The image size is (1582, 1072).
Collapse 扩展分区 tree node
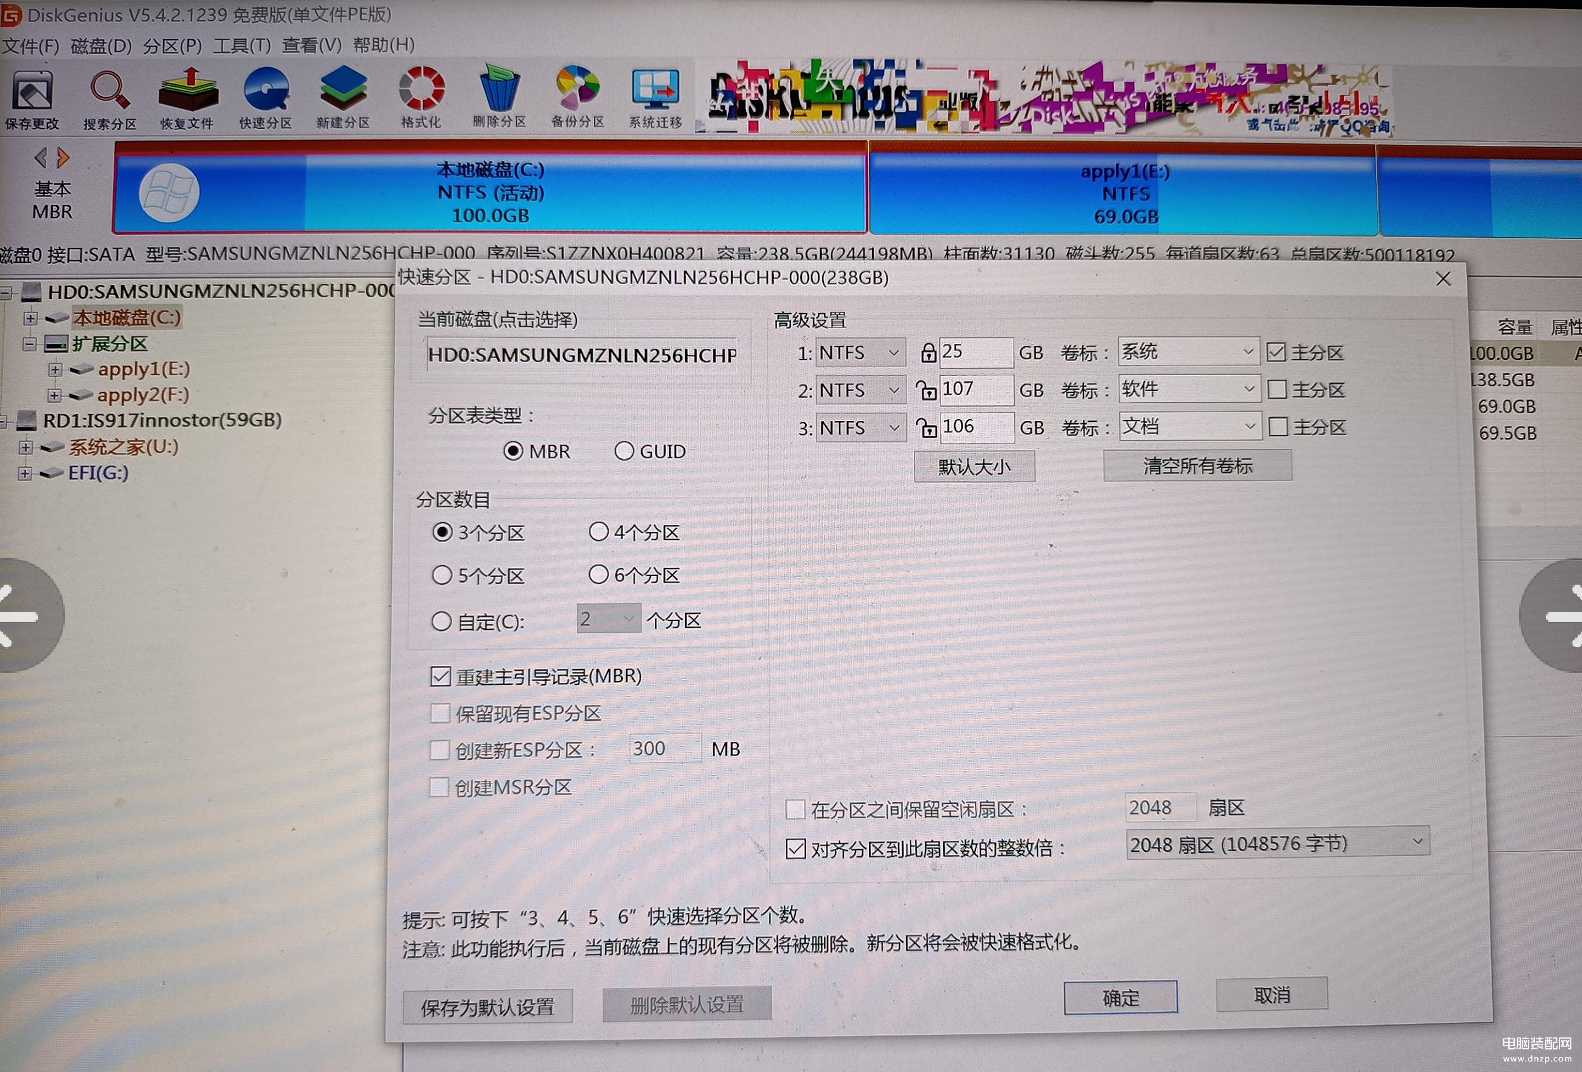pyautogui.click(x=30, y=343)
